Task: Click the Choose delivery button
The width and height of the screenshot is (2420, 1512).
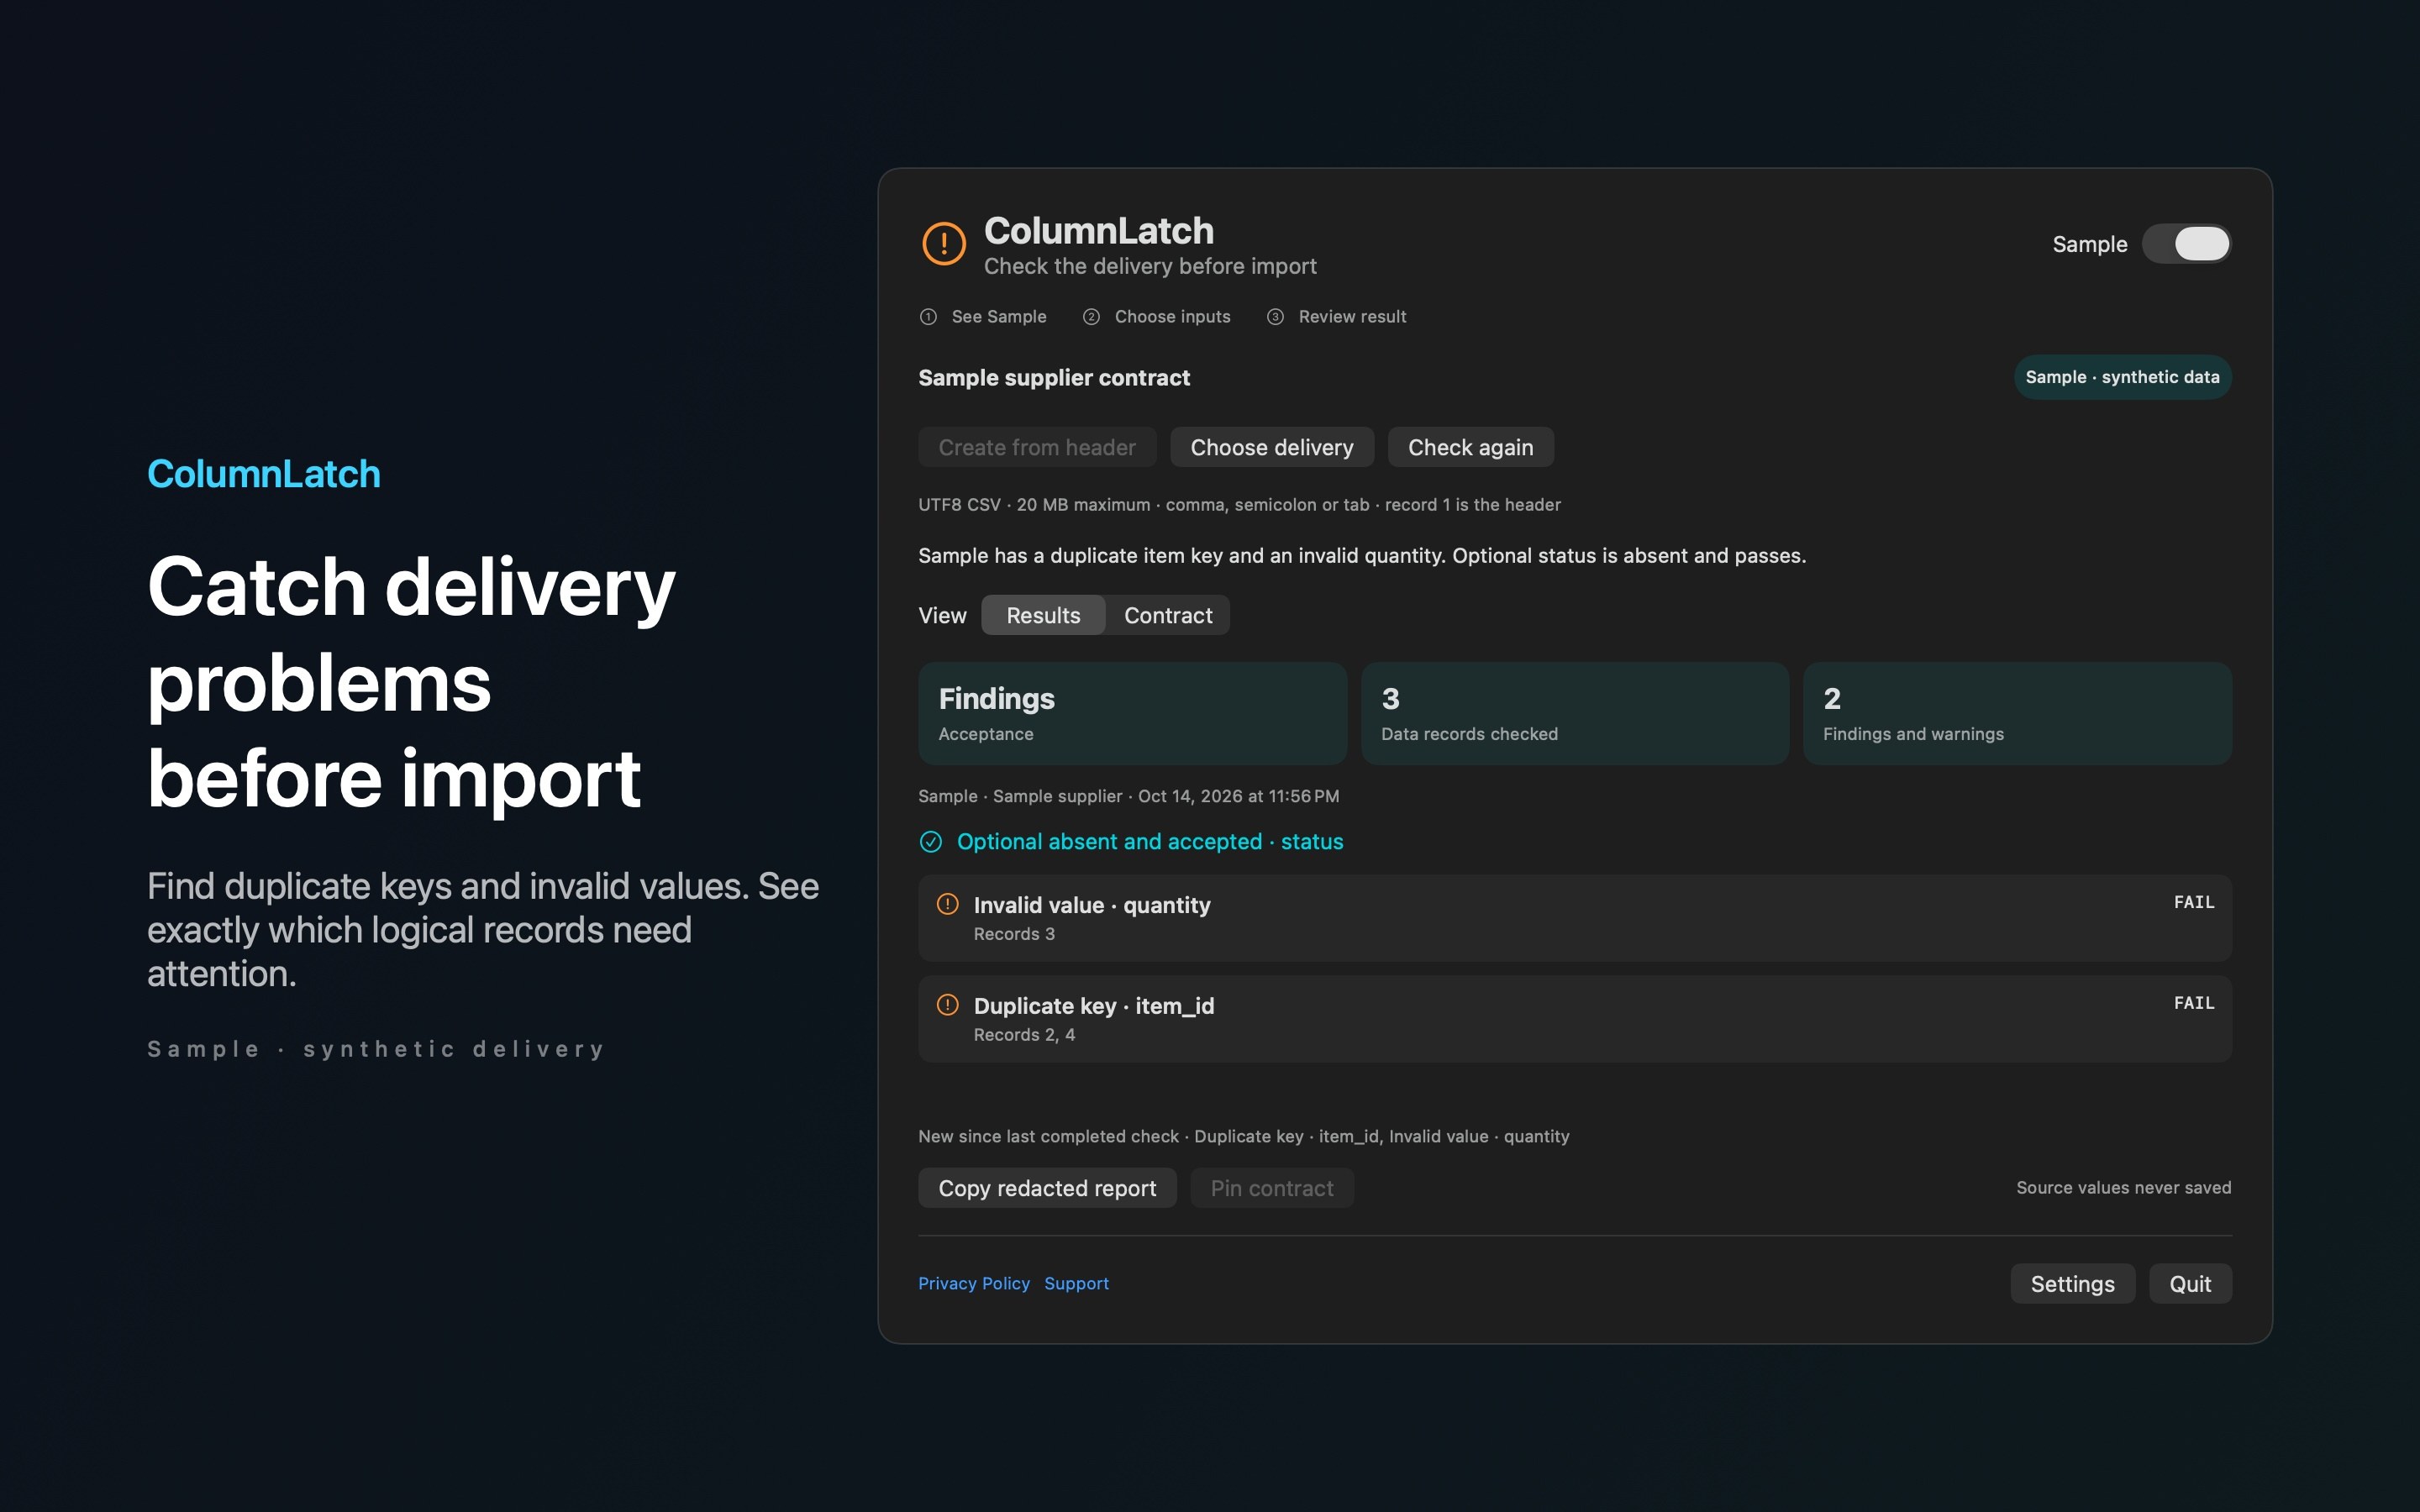Action: (x=1271, y=447)
